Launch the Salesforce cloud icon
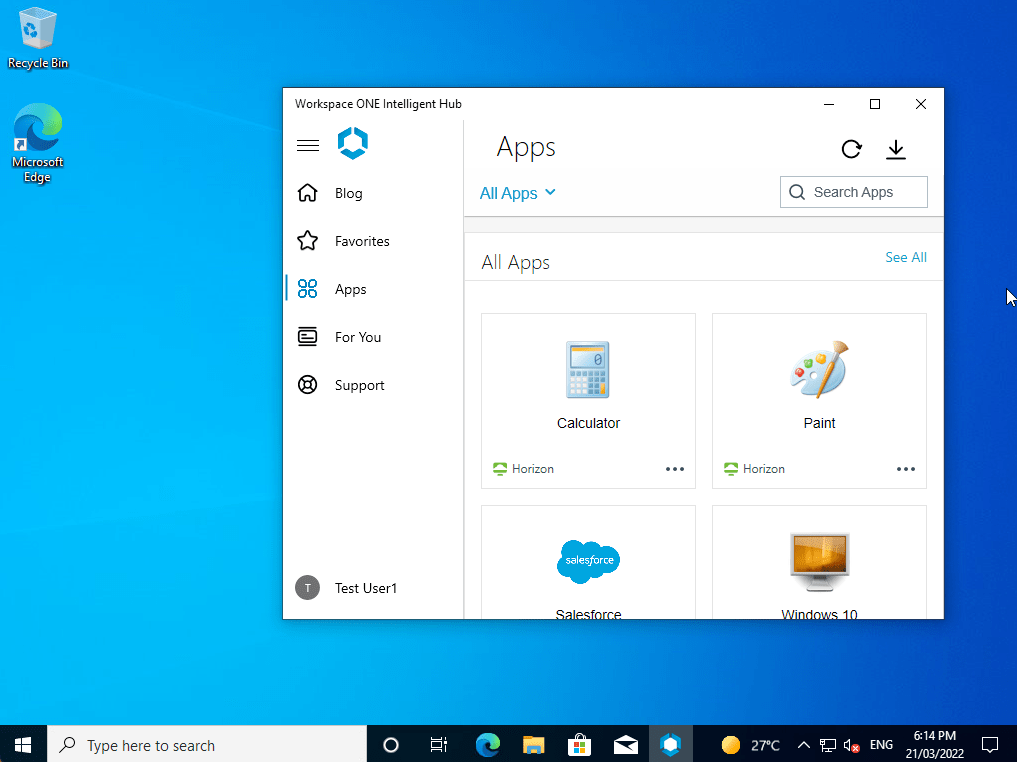The height and width of the screenshot is (762, 1017). pos(588,561)
